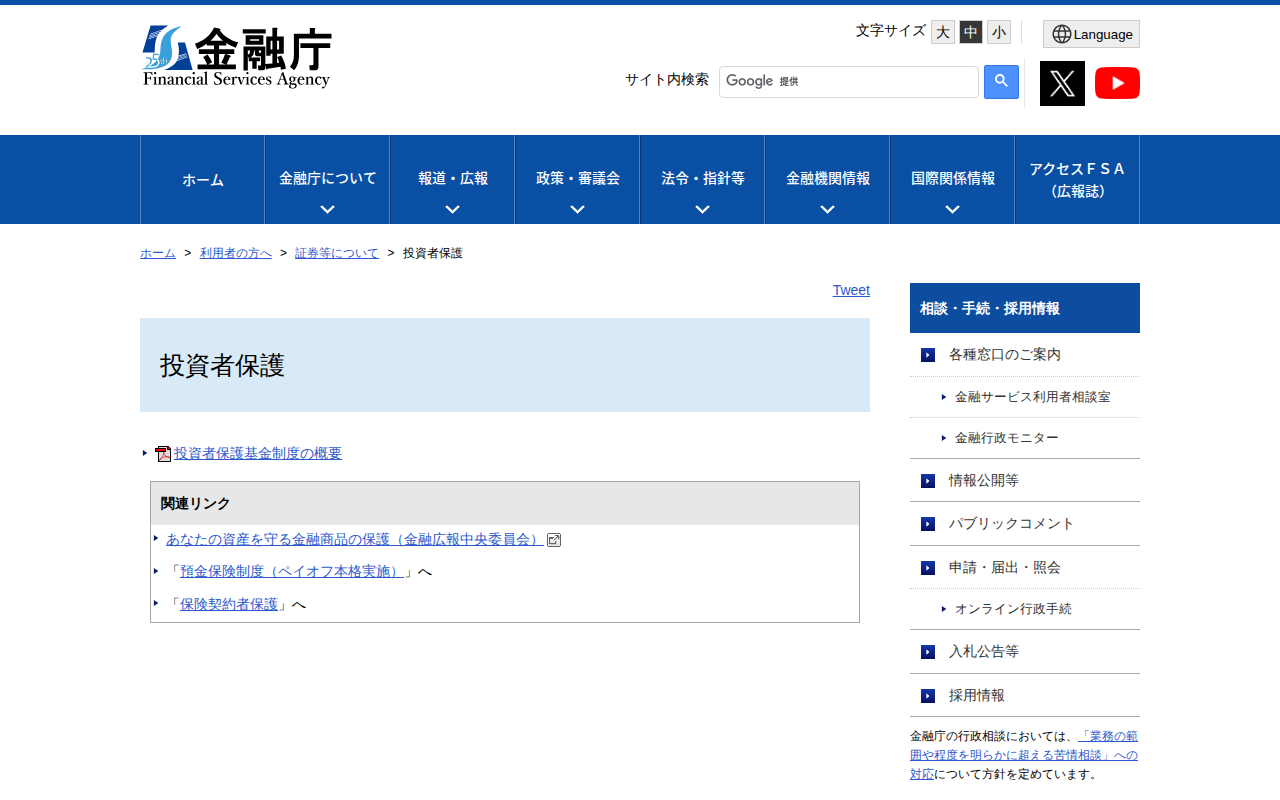Open 投資者保護基金制度の概要 PDF link
The image size is (1280, 800).
pyautogui.click(x=258, y=453)
